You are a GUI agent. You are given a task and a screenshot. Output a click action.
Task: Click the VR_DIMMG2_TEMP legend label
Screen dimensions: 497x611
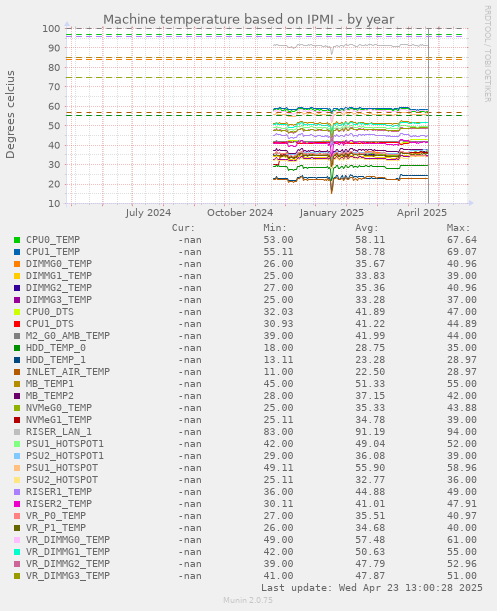pyautogui.click(x=68, y=564)
